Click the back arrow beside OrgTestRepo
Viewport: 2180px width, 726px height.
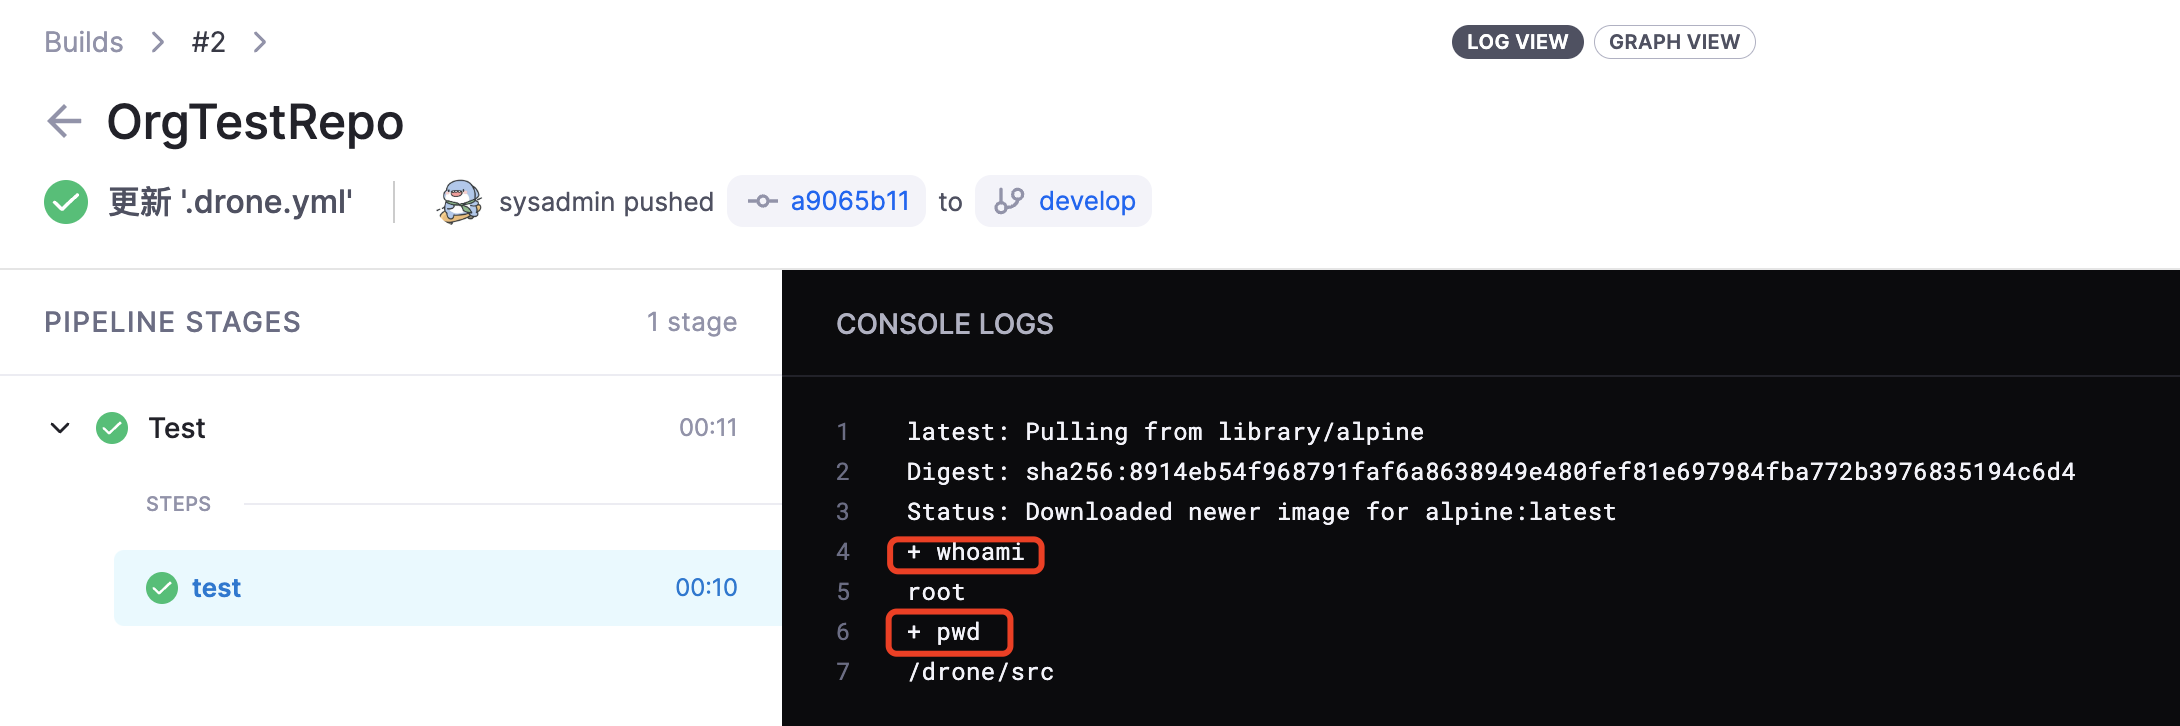point(64,122)
